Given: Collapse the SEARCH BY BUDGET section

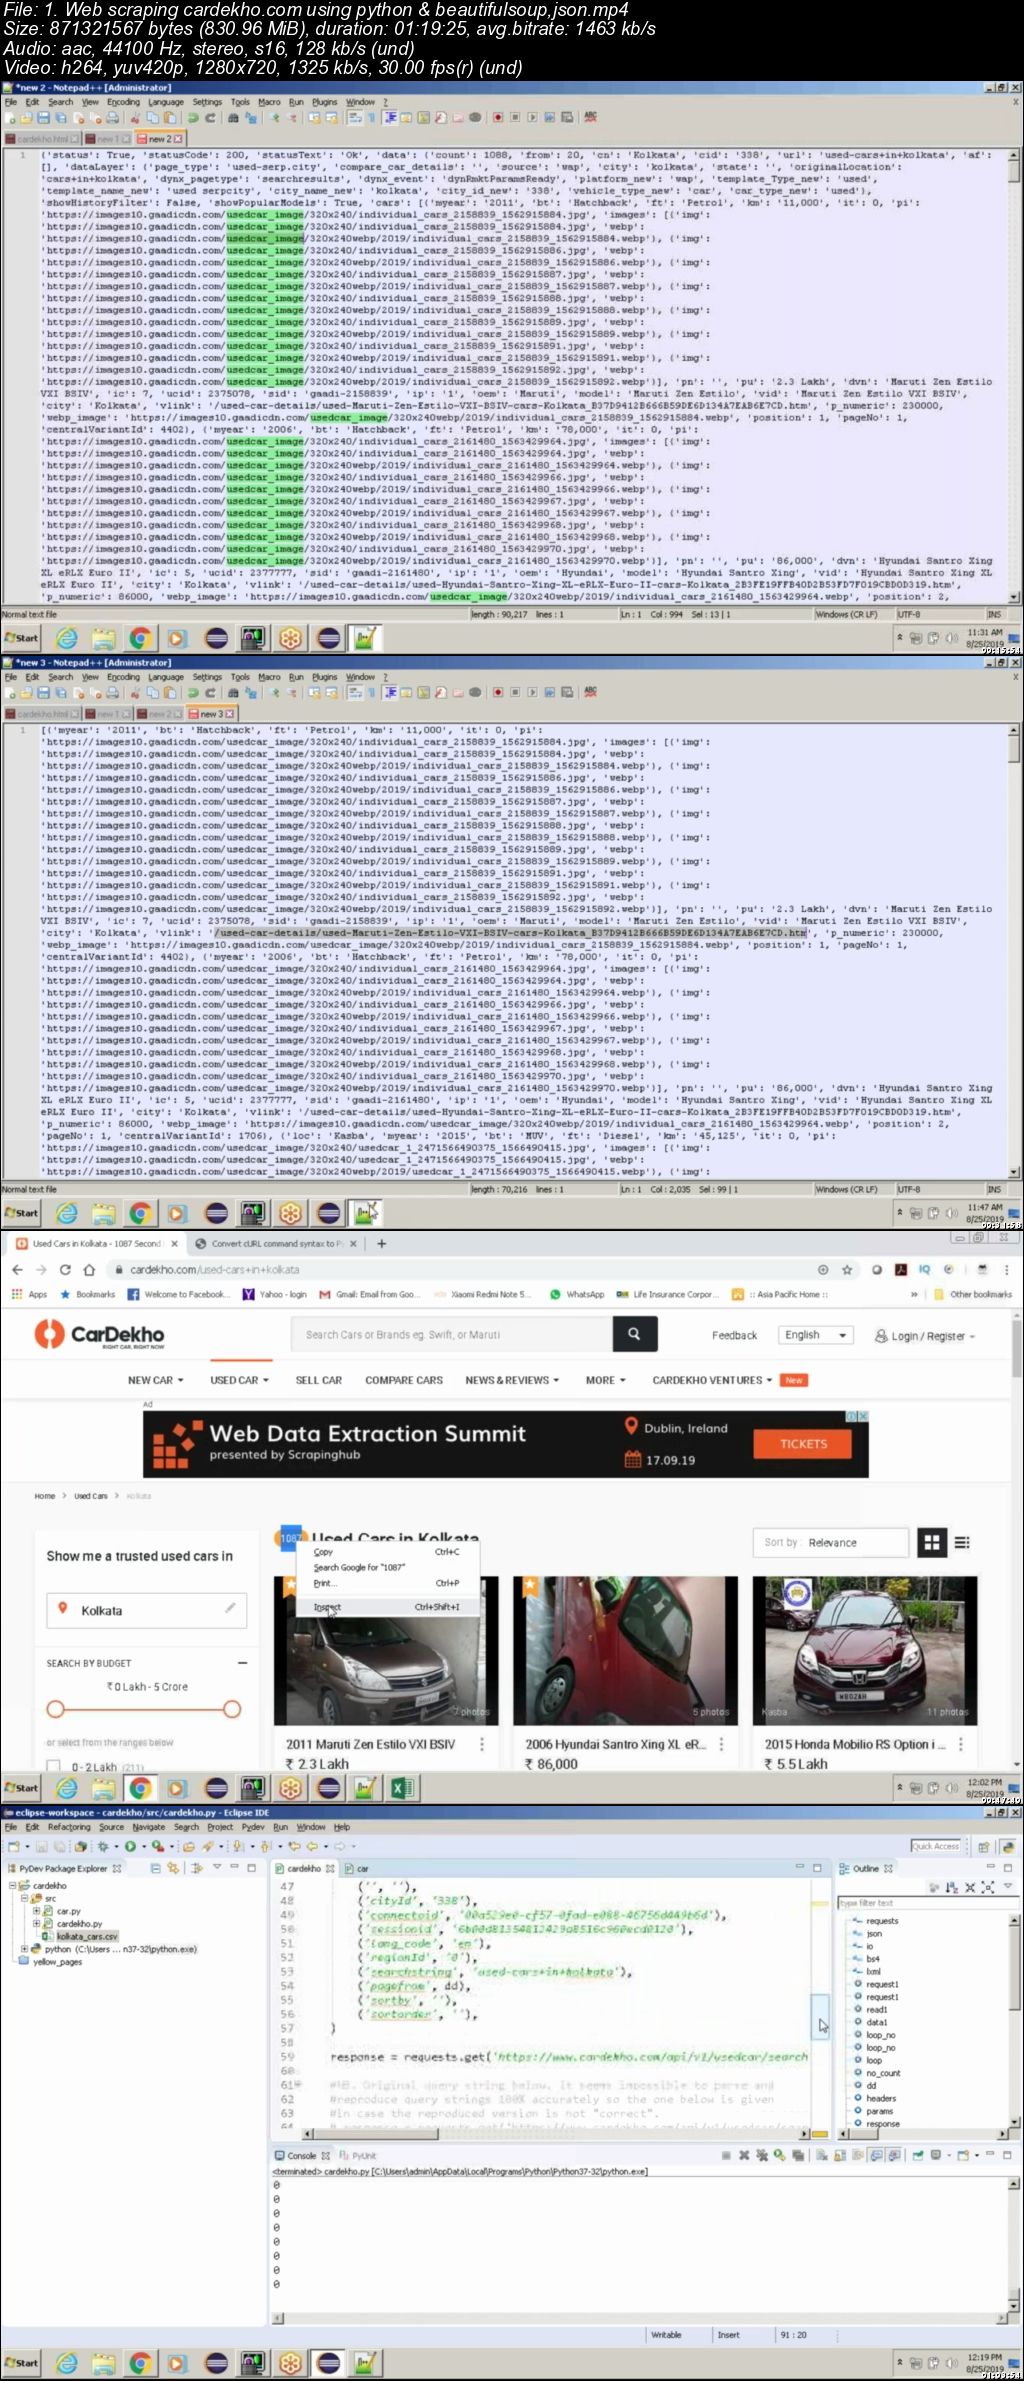Looking at the screenshot, I should point(242,1663).
